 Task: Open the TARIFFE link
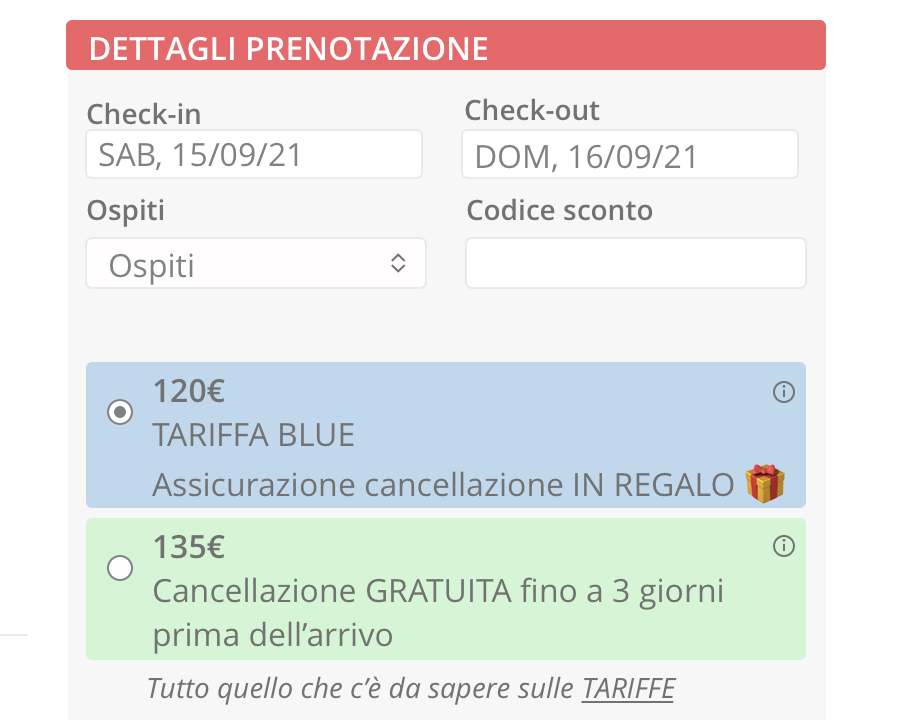click(x=628, y=688)
